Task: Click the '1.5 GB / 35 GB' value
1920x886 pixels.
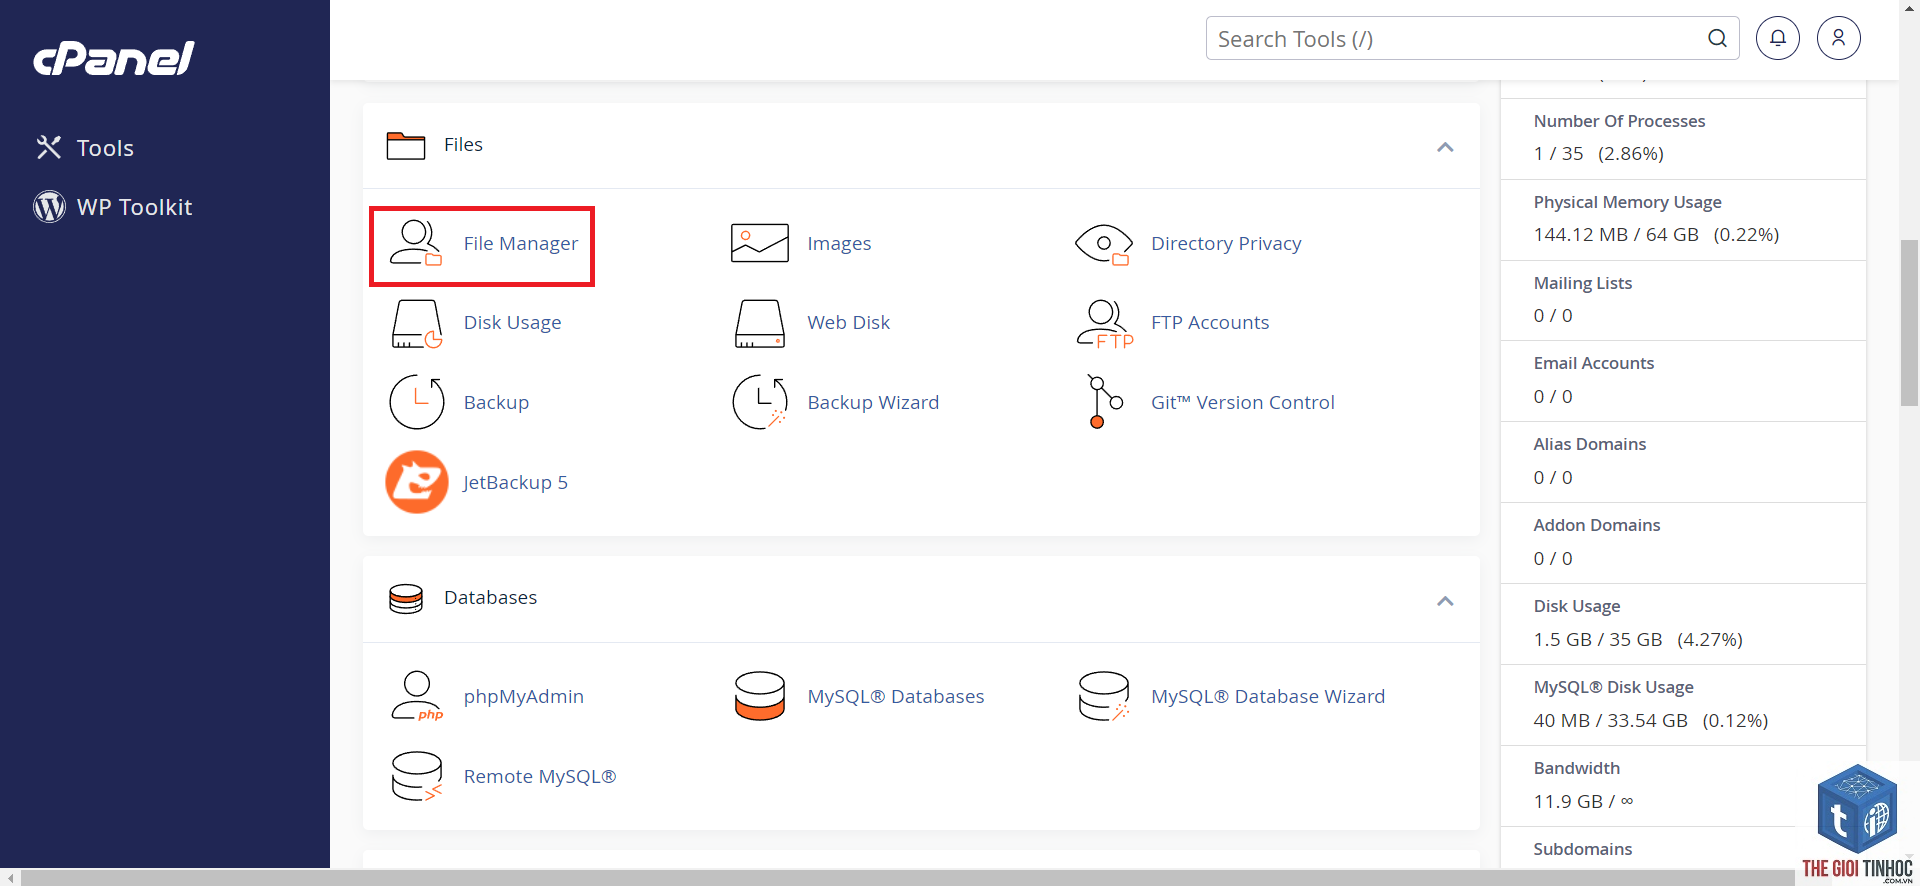Action: click(x=1598, y=639)
